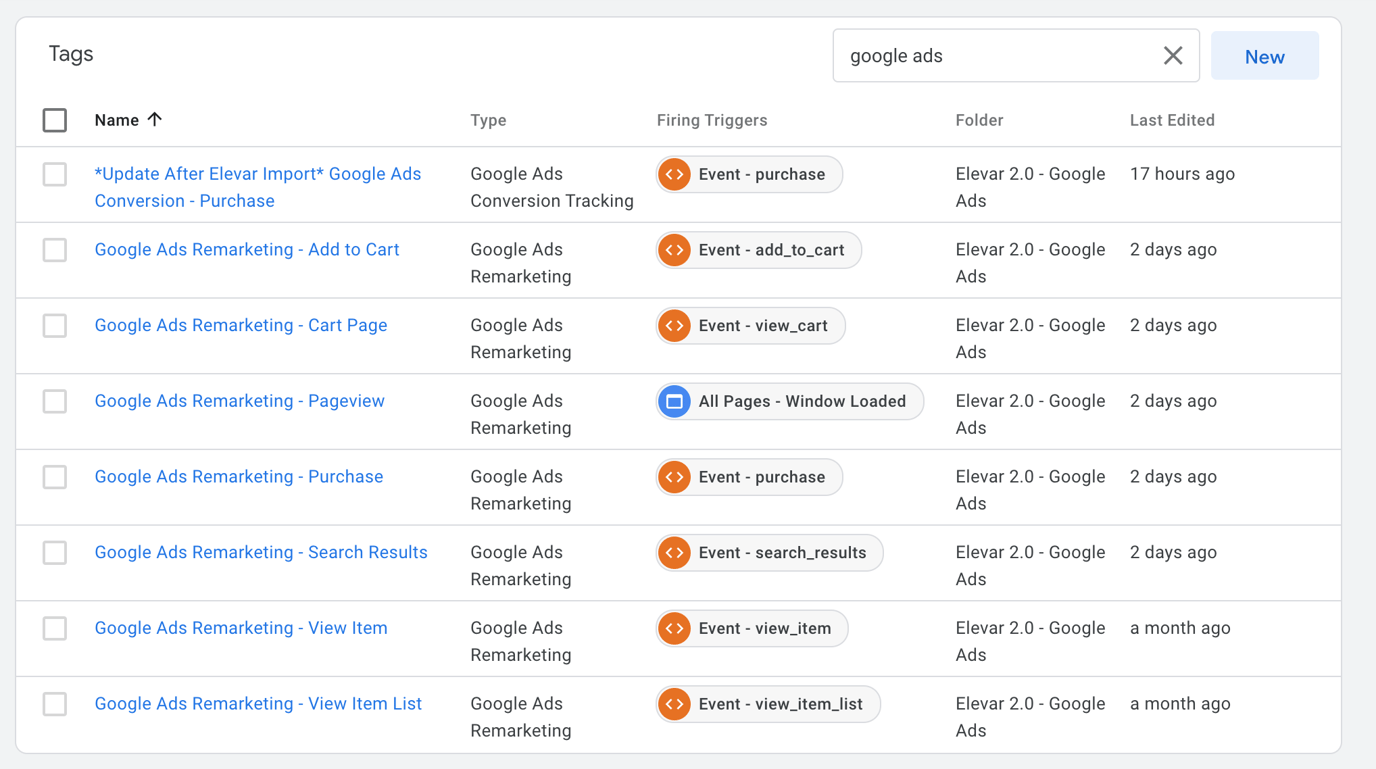Open Google Ads Remarketing - Cart Page tag
This screenshot has height=769, width=1376.
tap(241, 326)
